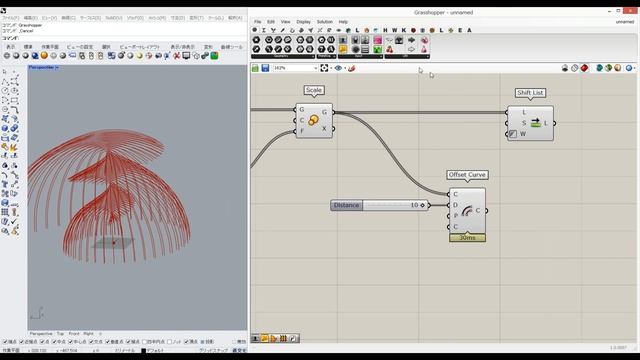This screenshot has width=640, height=360.
Task: Click the C output grip of Offset Curve
Action: (x=487, y=211)
